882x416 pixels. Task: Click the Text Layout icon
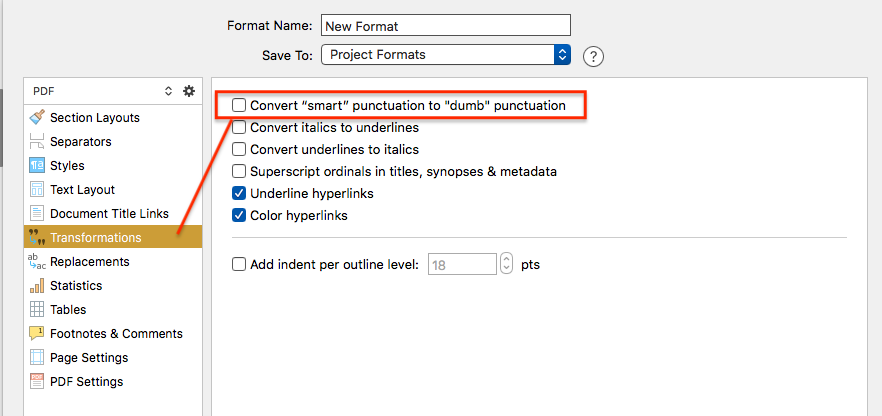(x=37, y=190)
